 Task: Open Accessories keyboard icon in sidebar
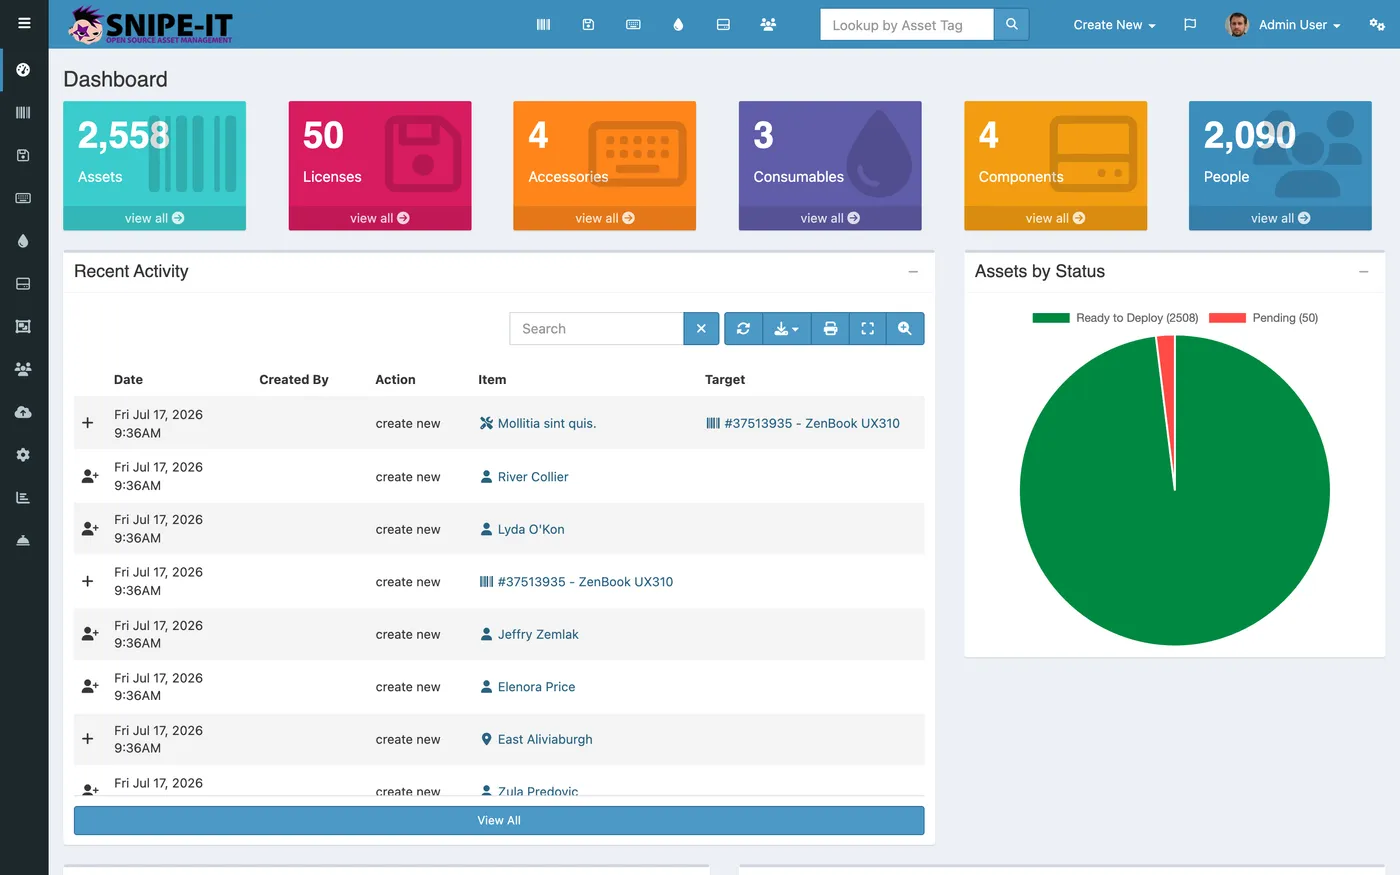point(23,198)
